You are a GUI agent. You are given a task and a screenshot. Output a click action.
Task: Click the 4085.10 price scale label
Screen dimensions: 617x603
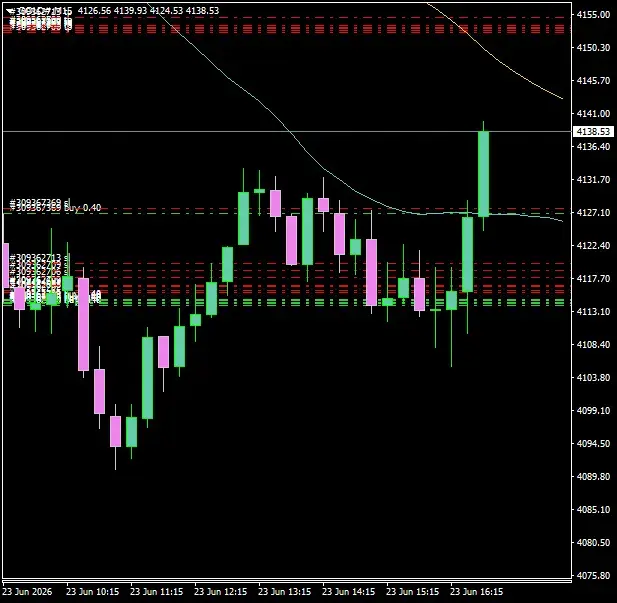593,510
